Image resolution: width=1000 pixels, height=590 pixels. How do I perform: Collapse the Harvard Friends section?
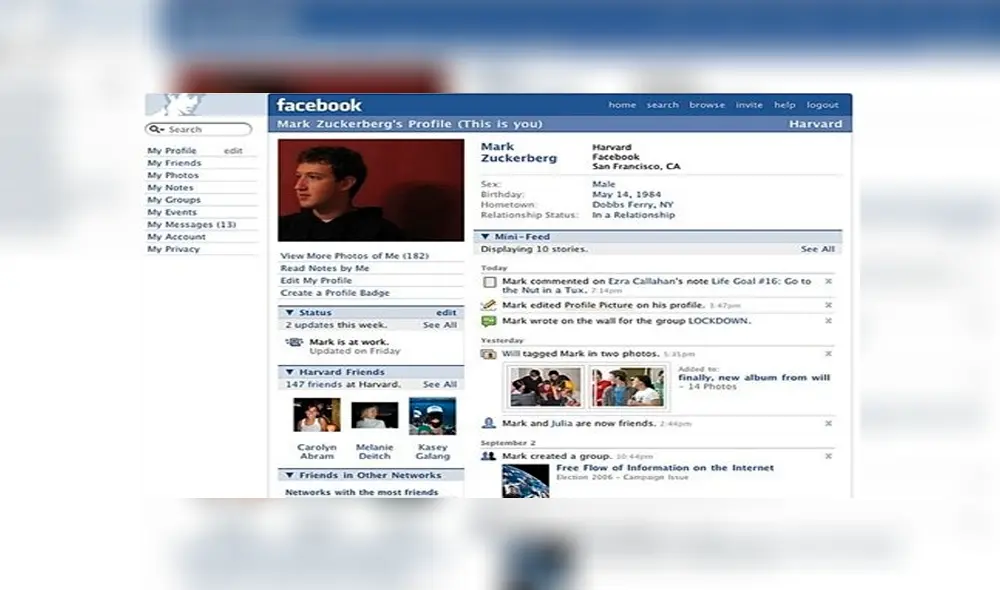tap(290, 373)
